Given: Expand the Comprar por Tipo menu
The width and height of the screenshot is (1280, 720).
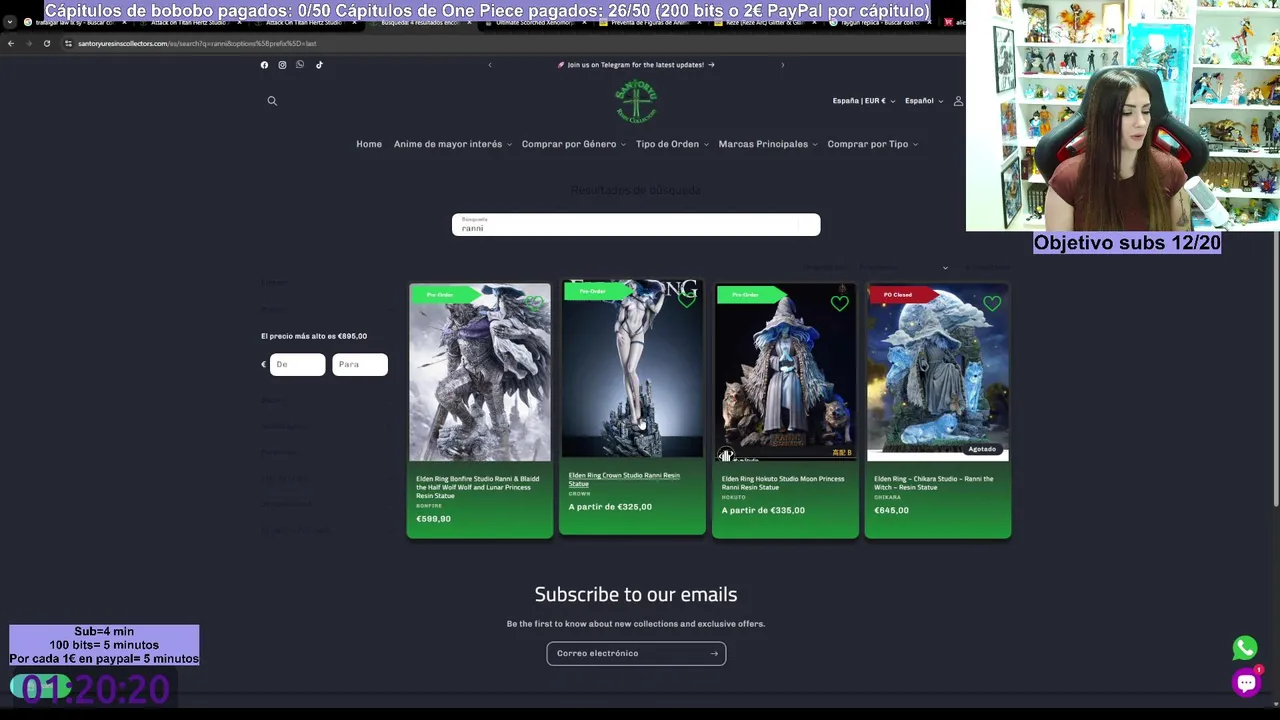Looking at the screenshot, I should (x=872, y=144).
